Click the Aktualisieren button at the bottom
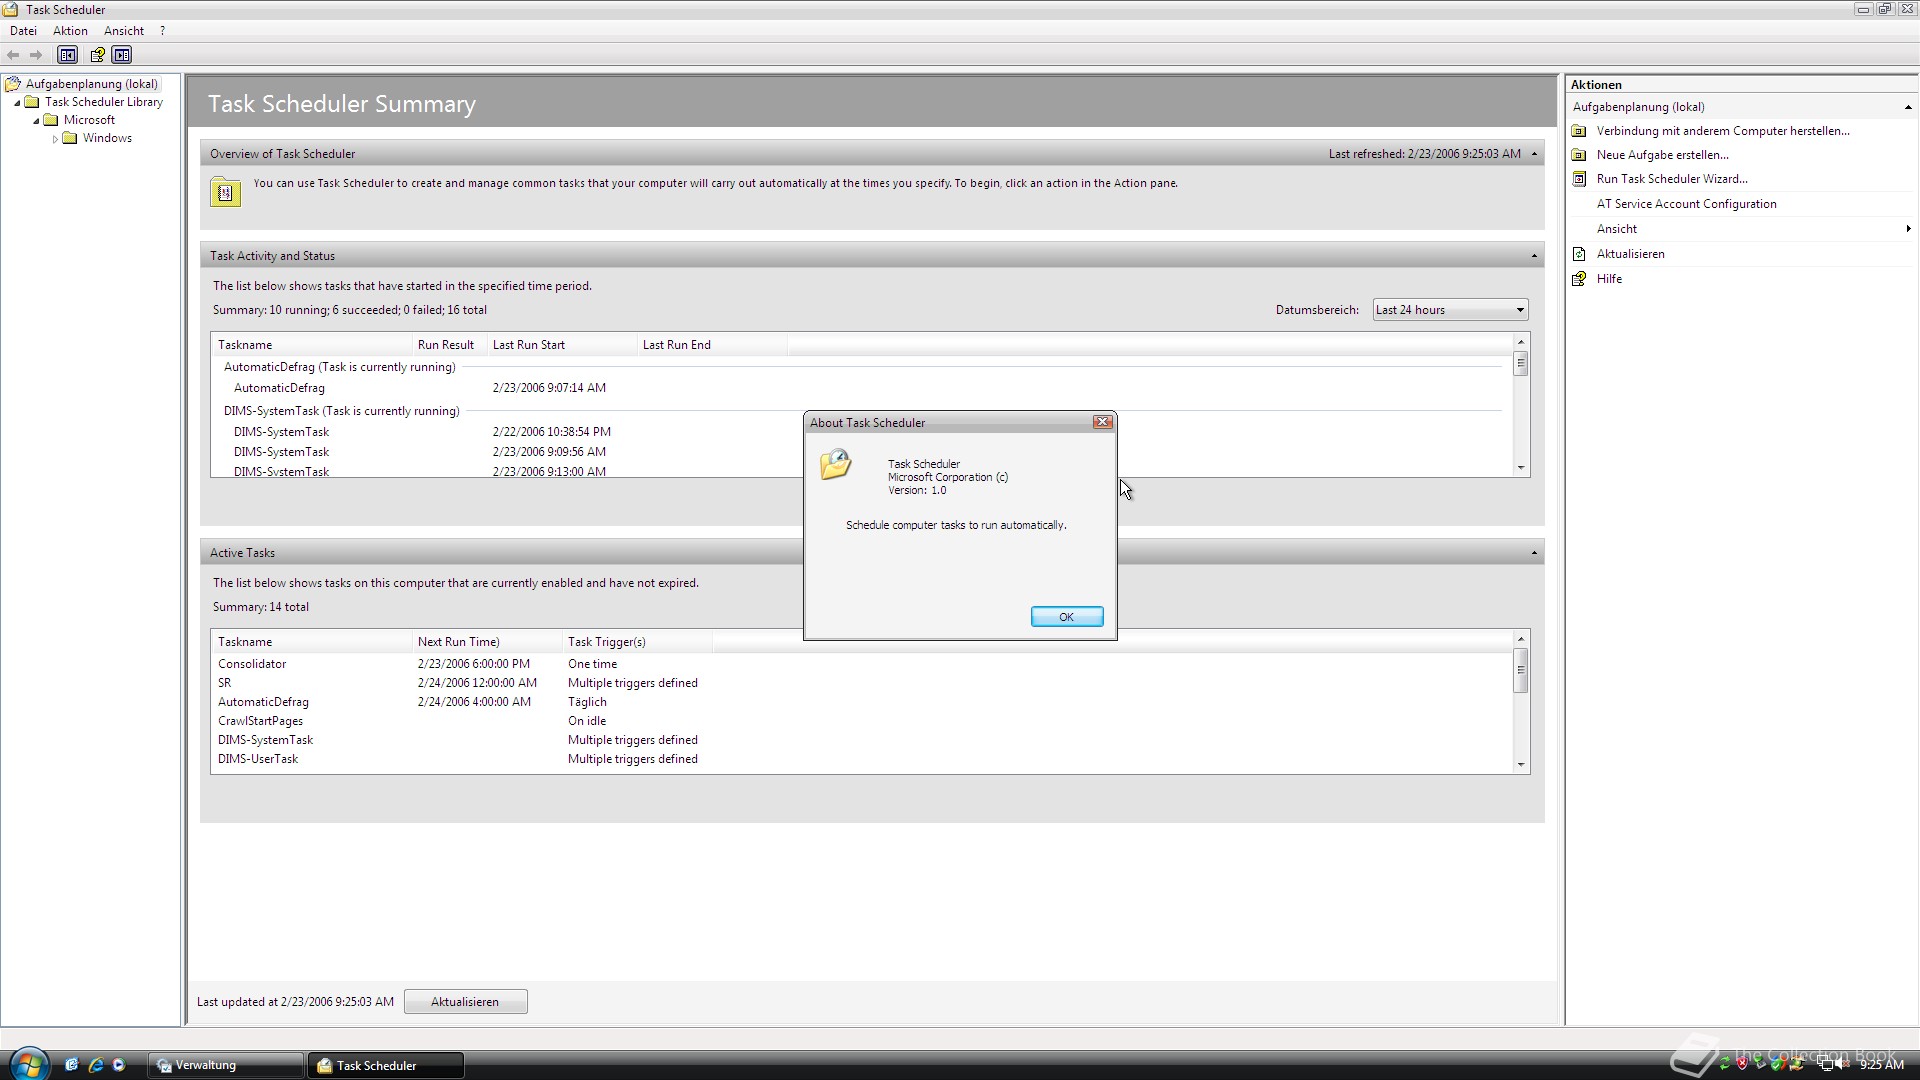The height and width of the screenshot is (1080, 1920). 465,1002
